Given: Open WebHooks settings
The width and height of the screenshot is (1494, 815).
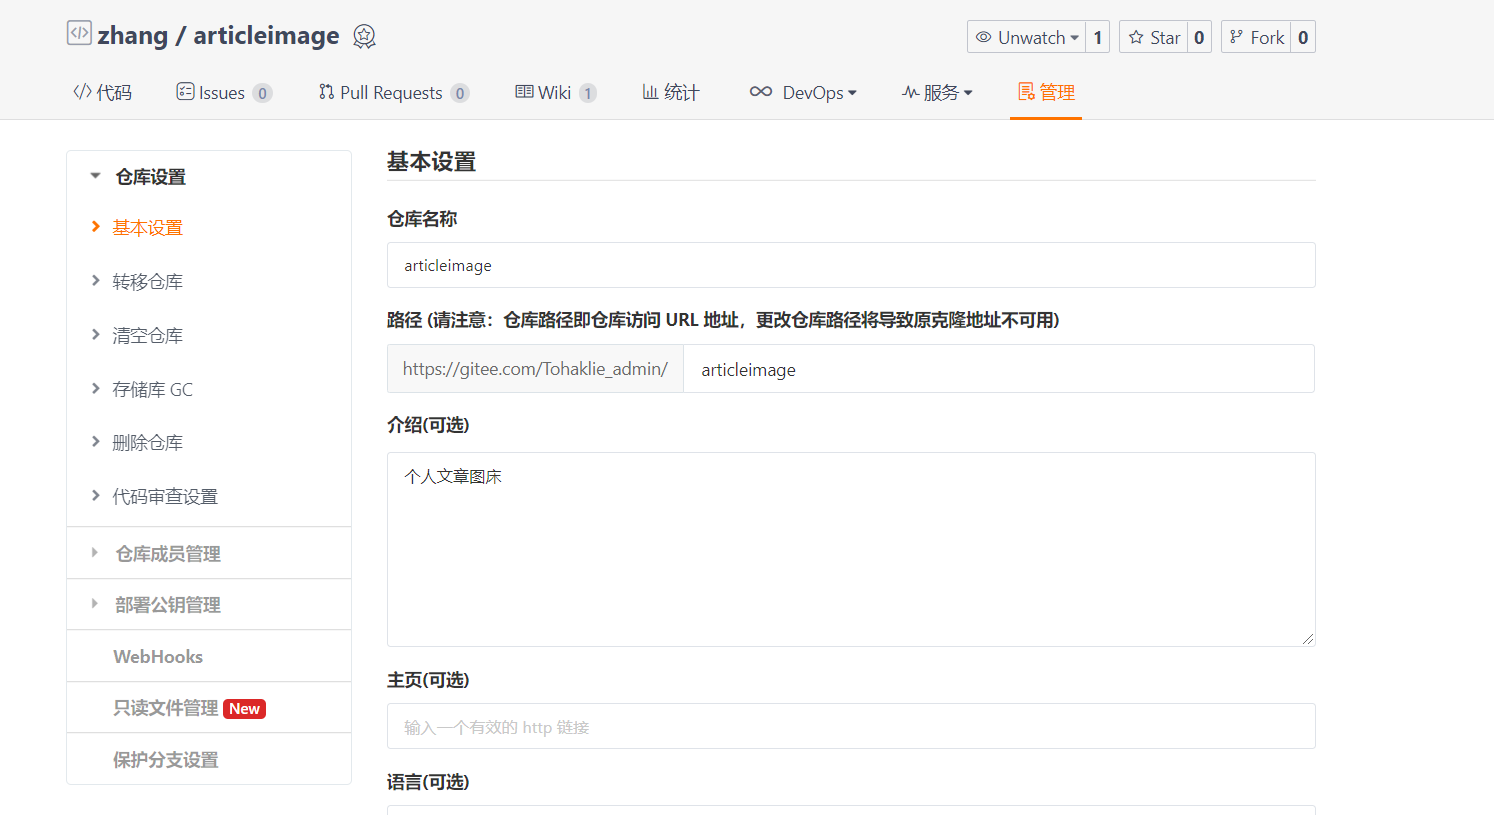Looking at the screenshot, I should point(209,656).
